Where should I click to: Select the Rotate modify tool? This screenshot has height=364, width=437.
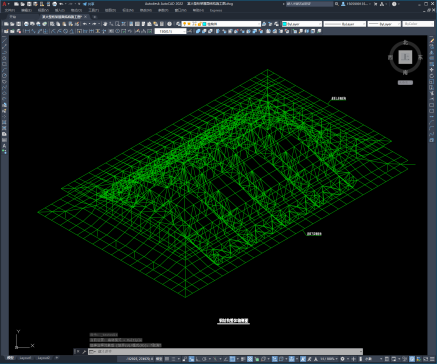pos(432,76)
